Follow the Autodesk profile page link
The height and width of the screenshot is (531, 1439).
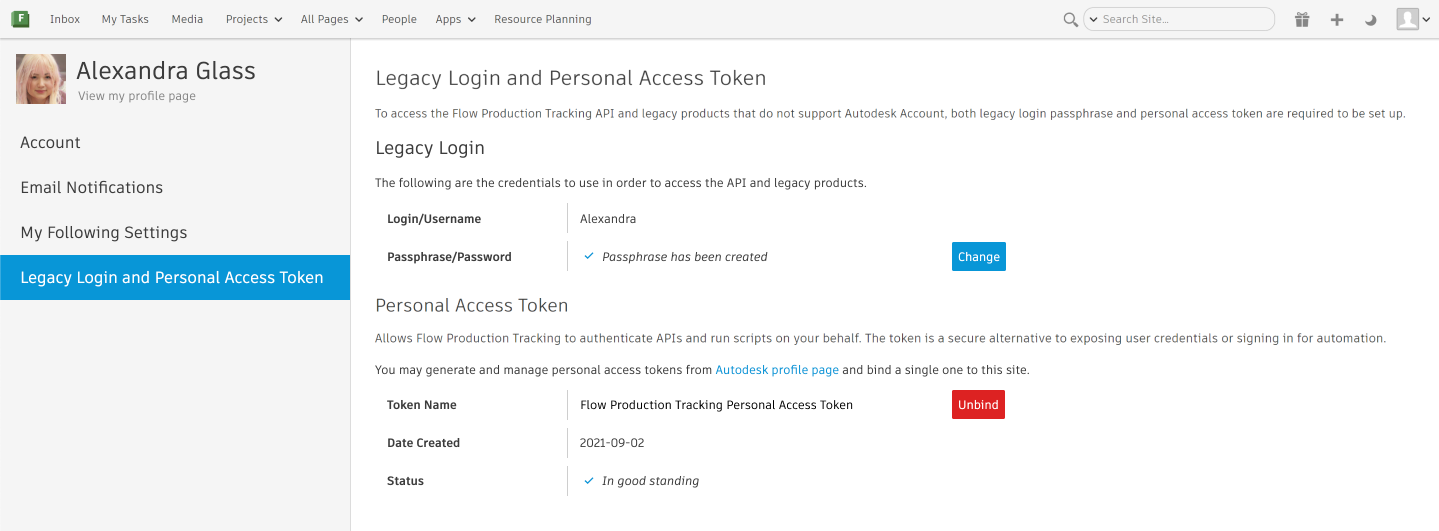point(777,370)
